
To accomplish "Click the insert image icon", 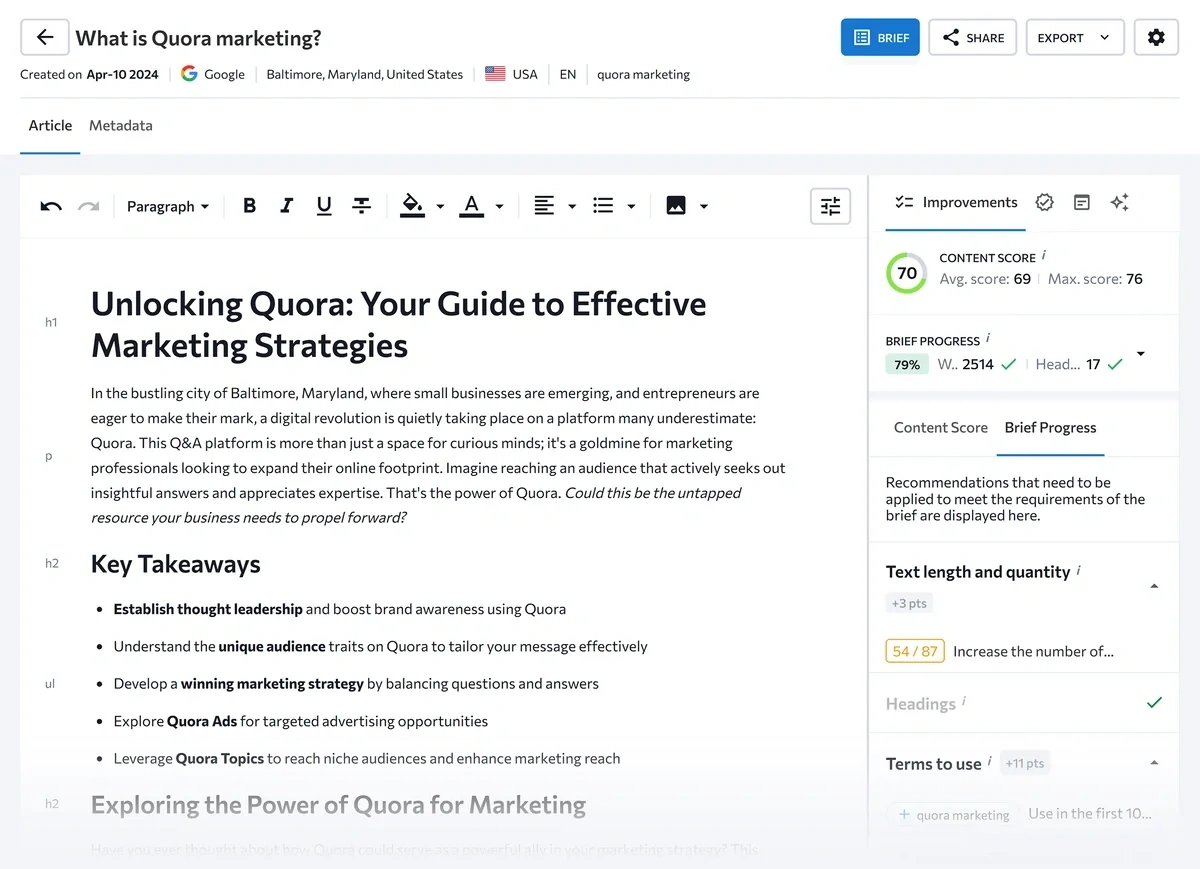I will click(676, 206).
